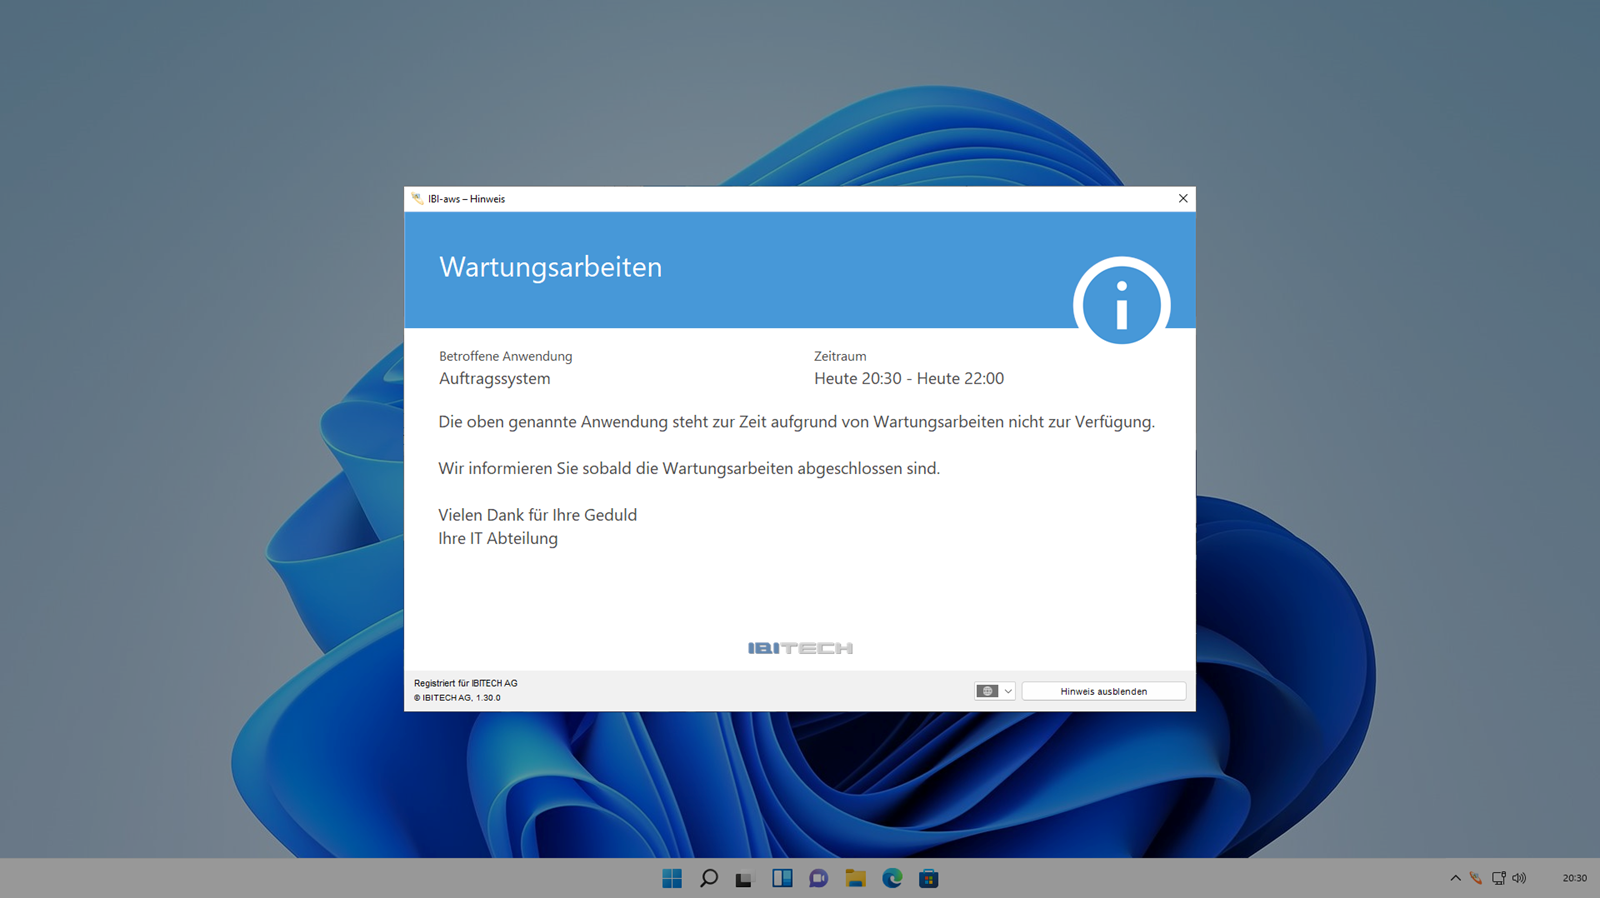Open Teams Chat on the taskbar
The width and height of the screenshot is (1600, 898).
pyautogui.click(x=818, y=878)
